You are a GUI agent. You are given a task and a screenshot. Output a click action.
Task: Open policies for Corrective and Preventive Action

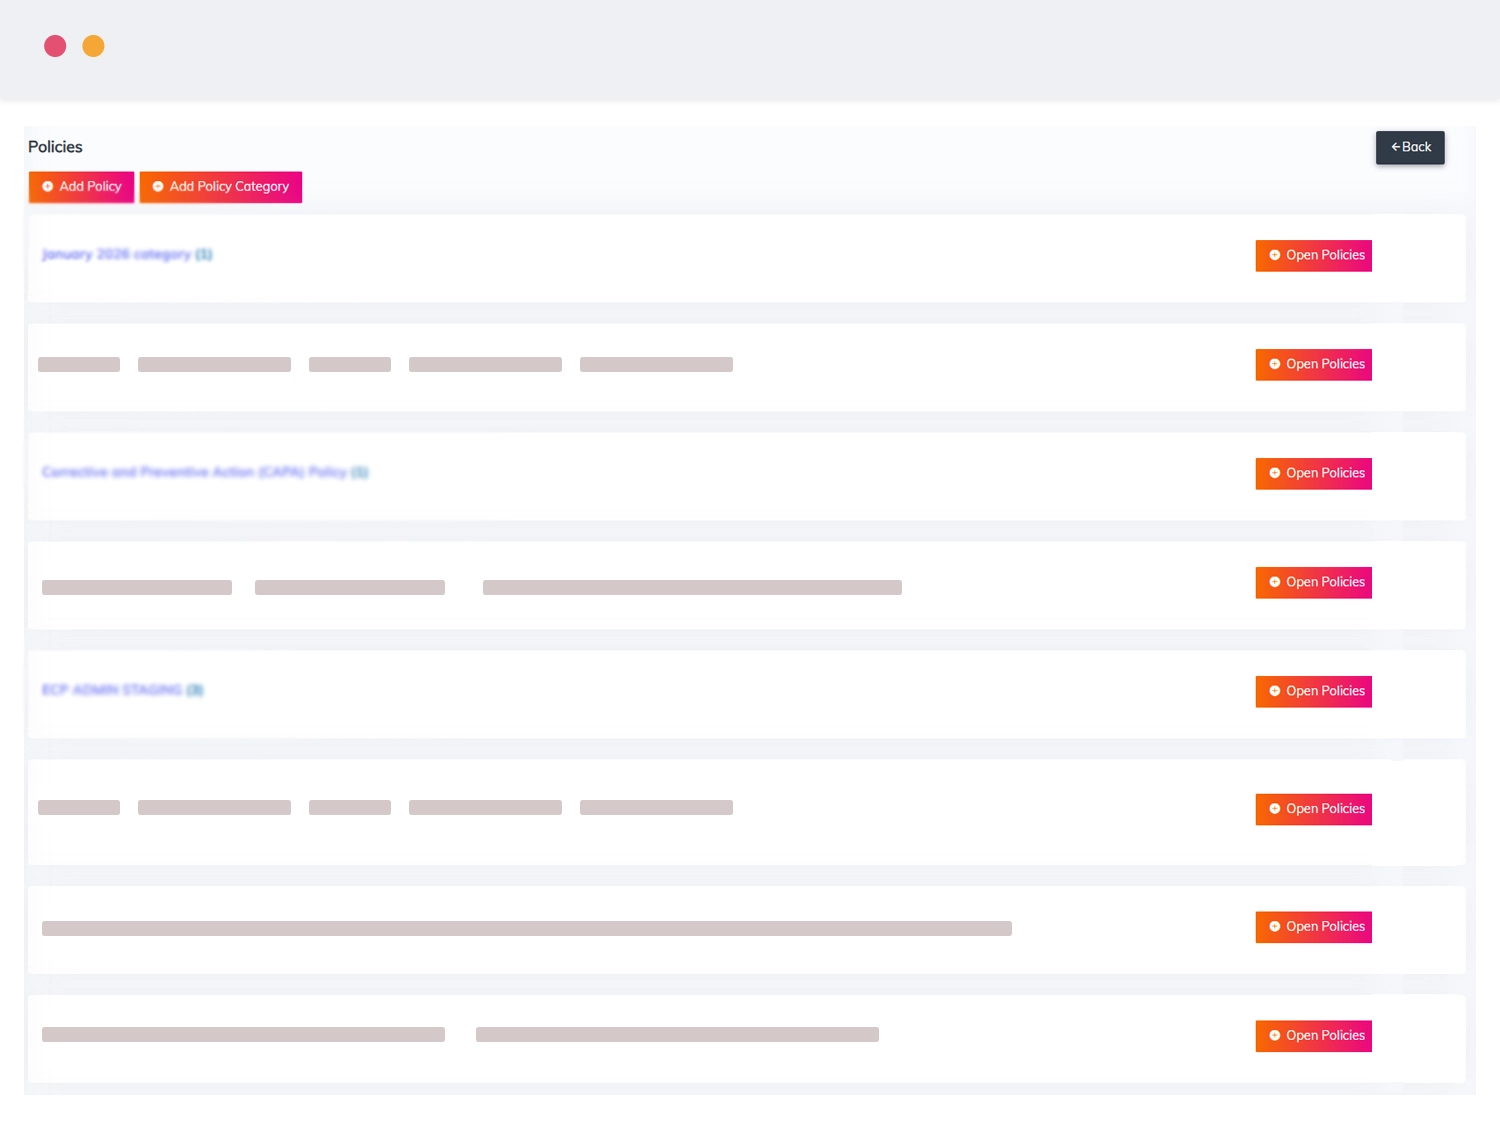tap(1313, 474)
